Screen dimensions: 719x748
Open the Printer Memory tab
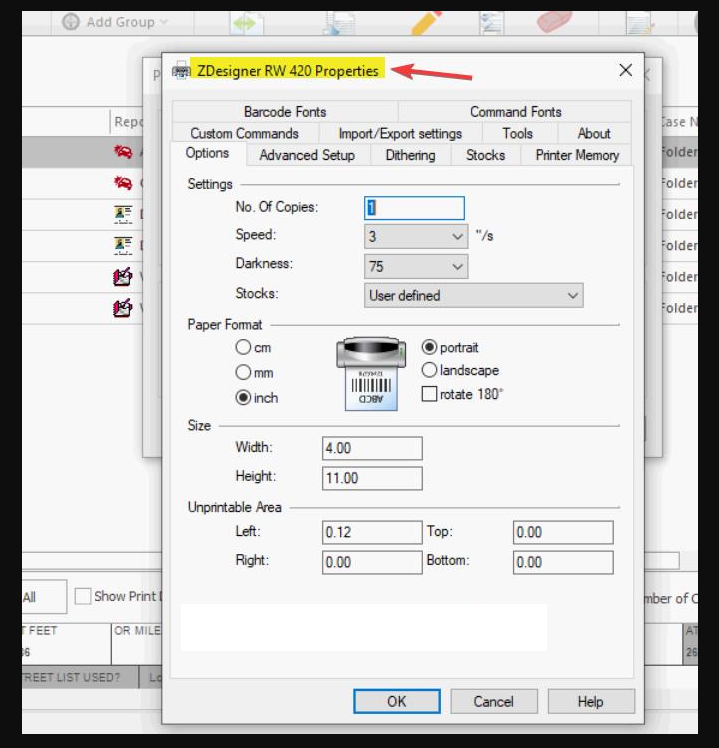(x=577, y=155)
